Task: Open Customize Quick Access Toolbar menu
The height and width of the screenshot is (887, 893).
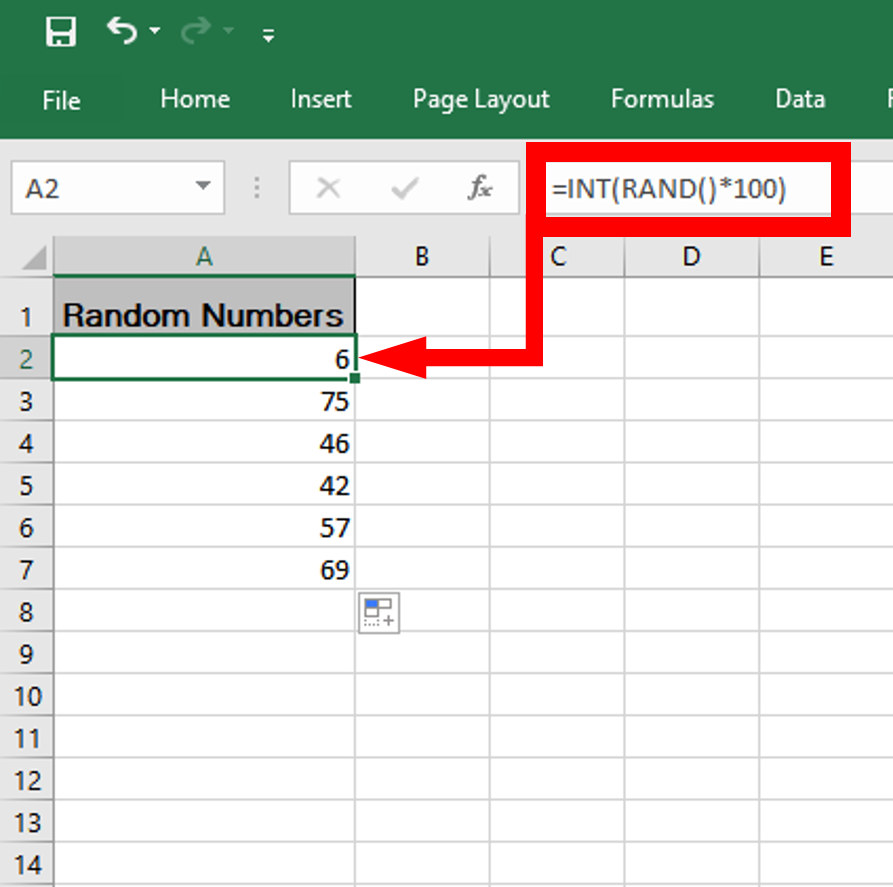Action: [x=268, y=36]
